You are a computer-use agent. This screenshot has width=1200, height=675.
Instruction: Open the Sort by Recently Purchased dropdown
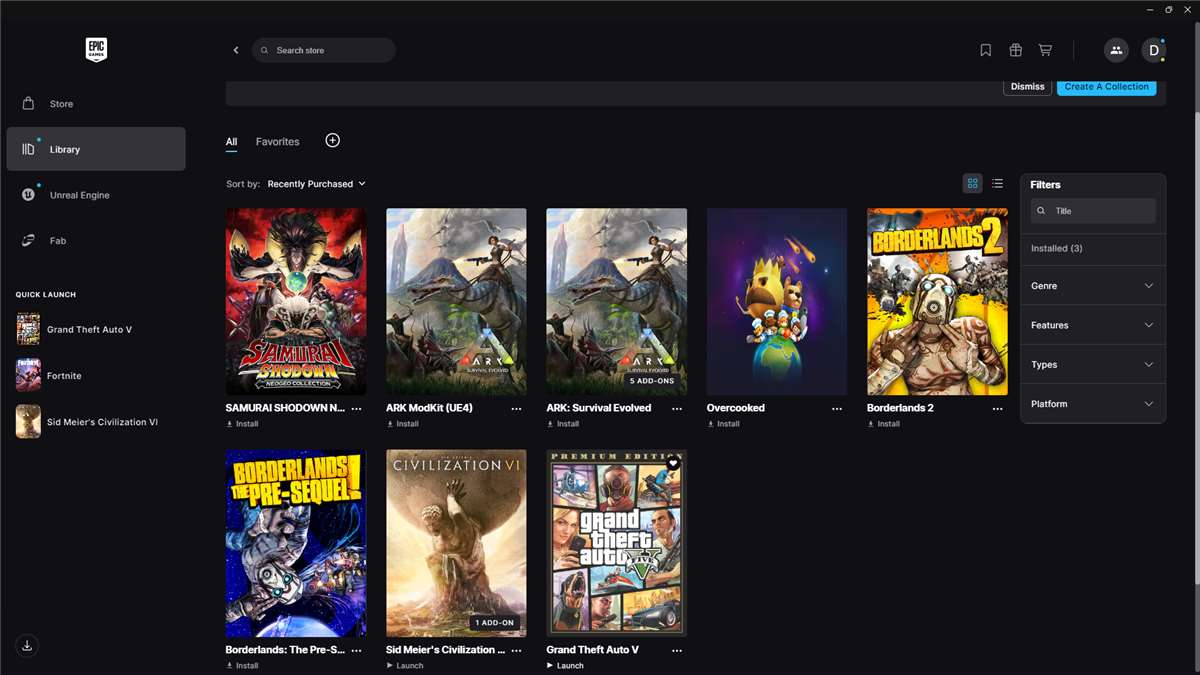tap(316, 184)
